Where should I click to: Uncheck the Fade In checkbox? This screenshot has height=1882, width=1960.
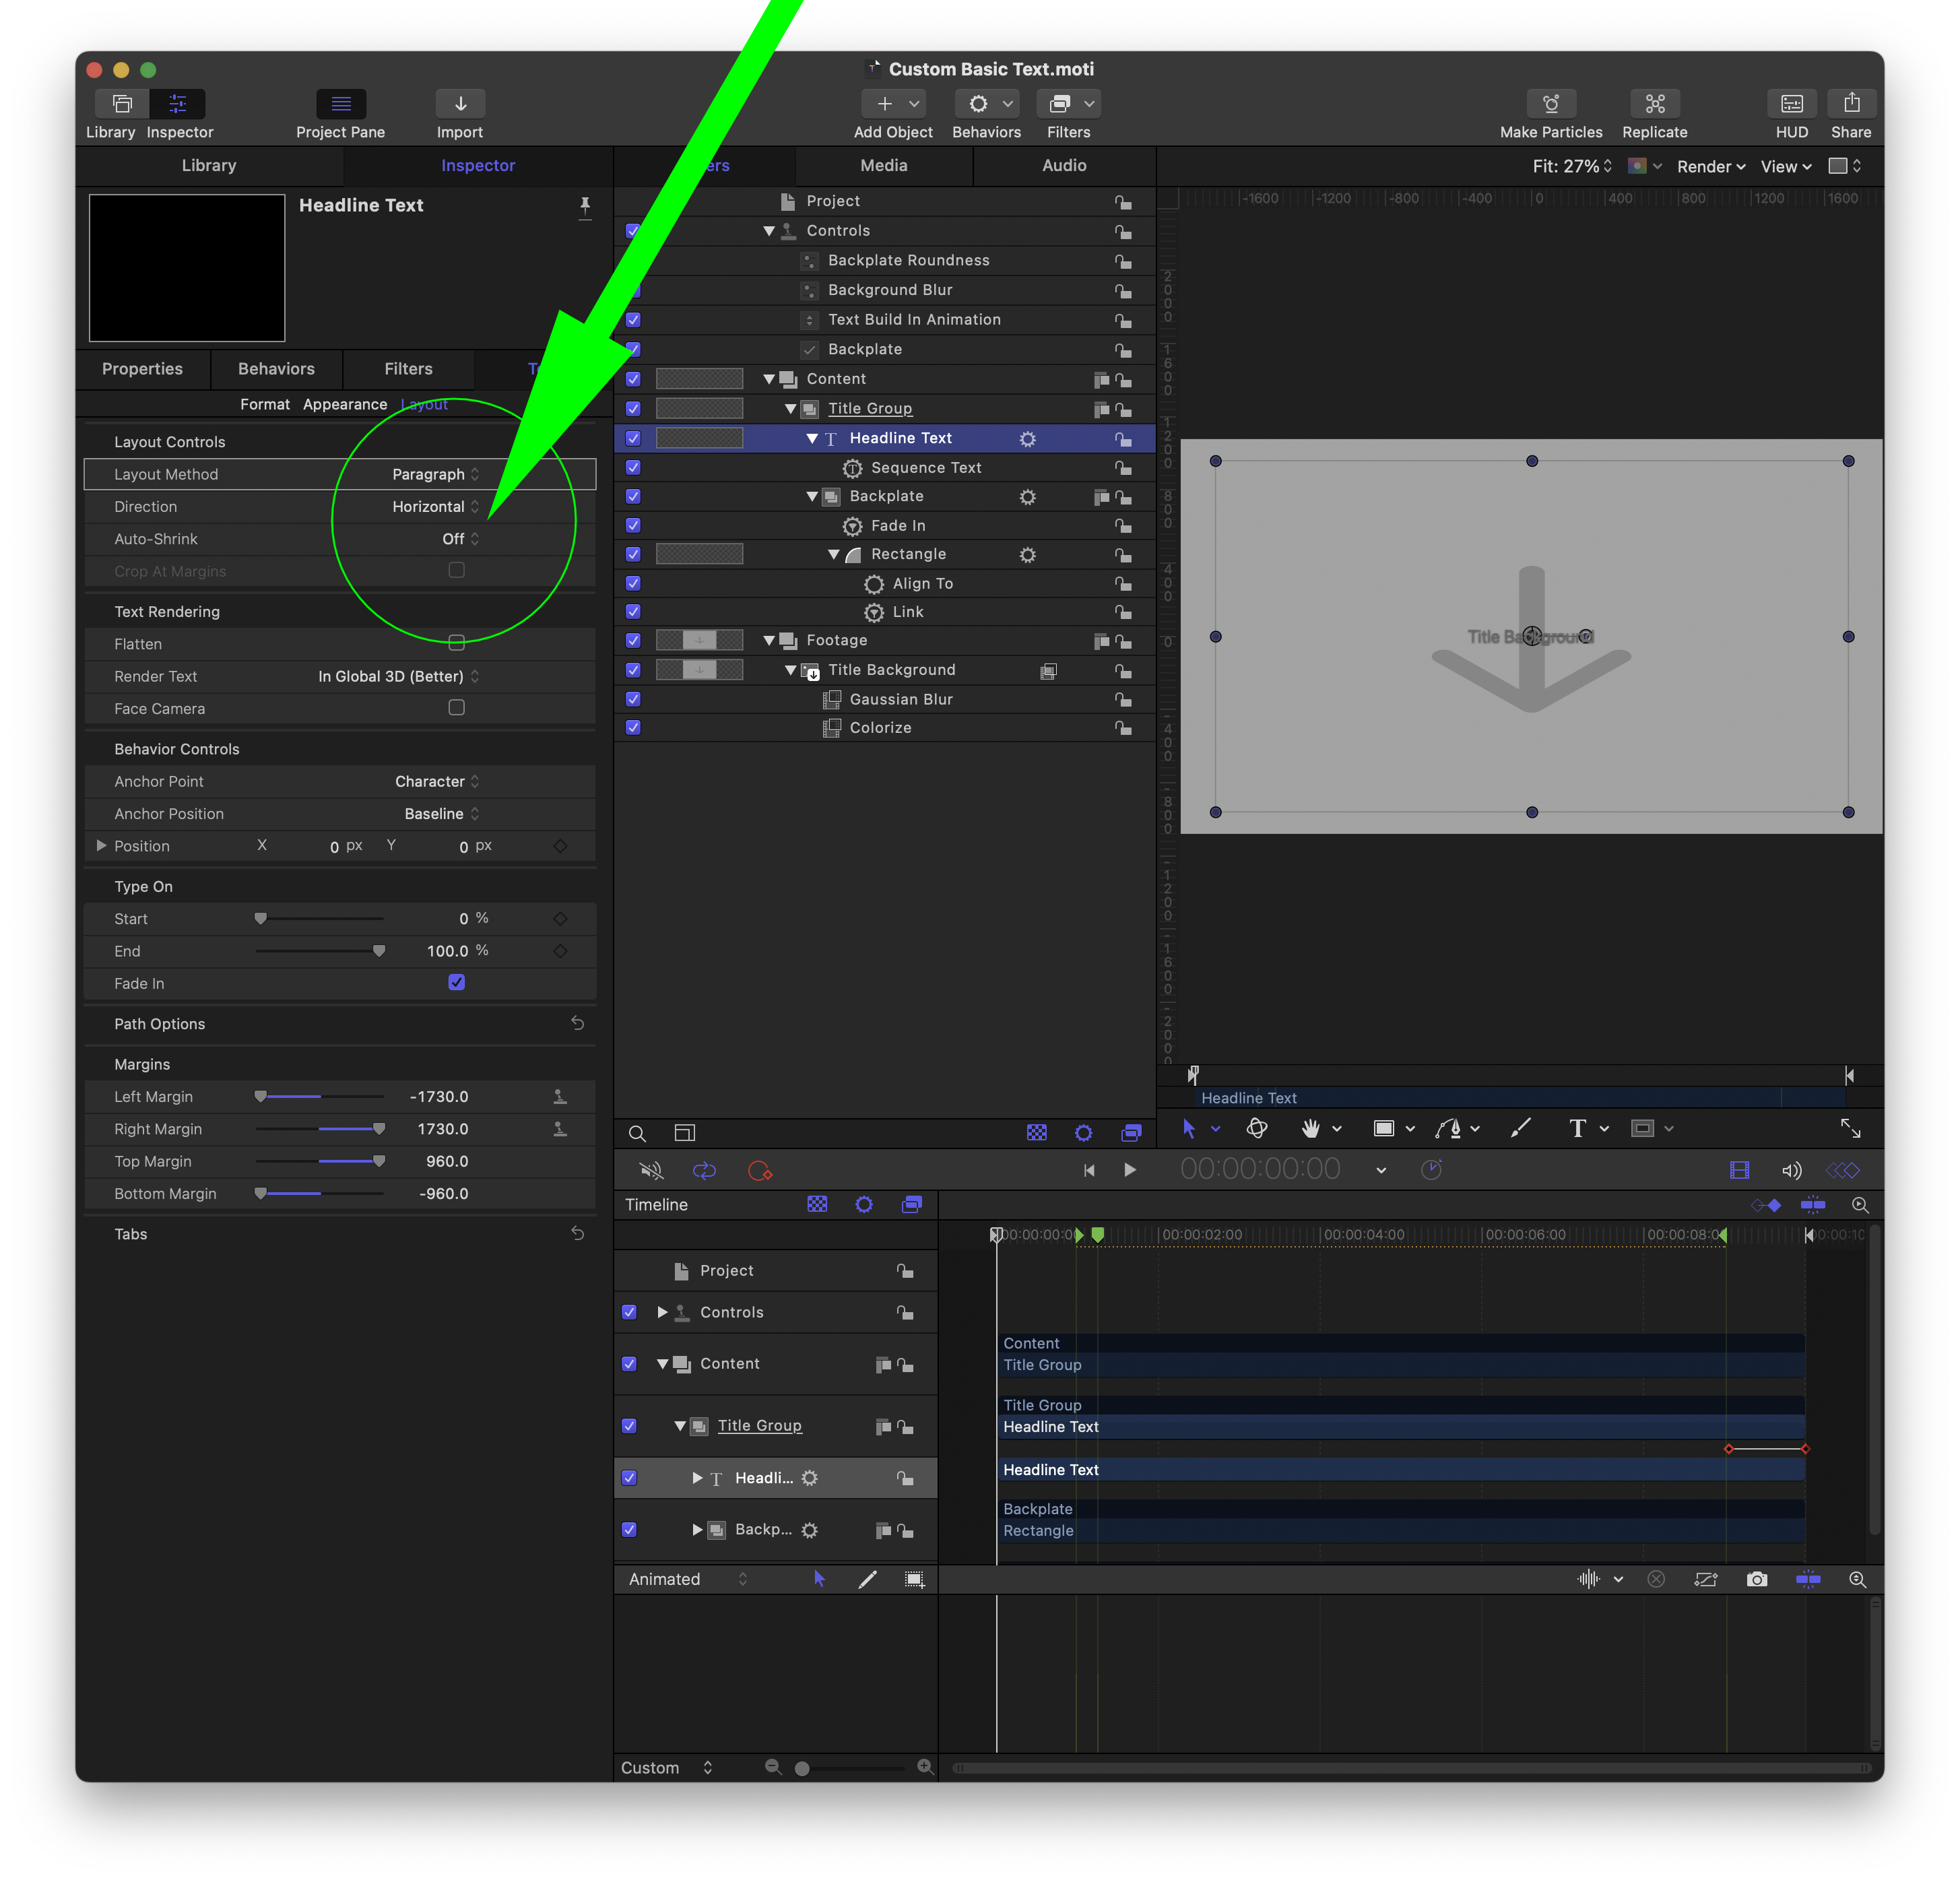[x=456, y=983]
